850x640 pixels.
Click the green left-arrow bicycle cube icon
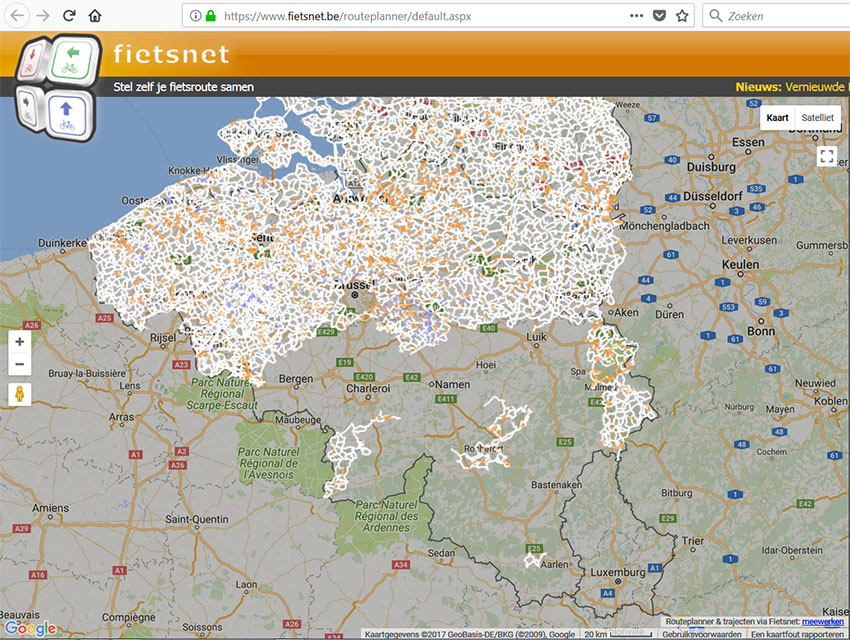[x=72, y=60]
